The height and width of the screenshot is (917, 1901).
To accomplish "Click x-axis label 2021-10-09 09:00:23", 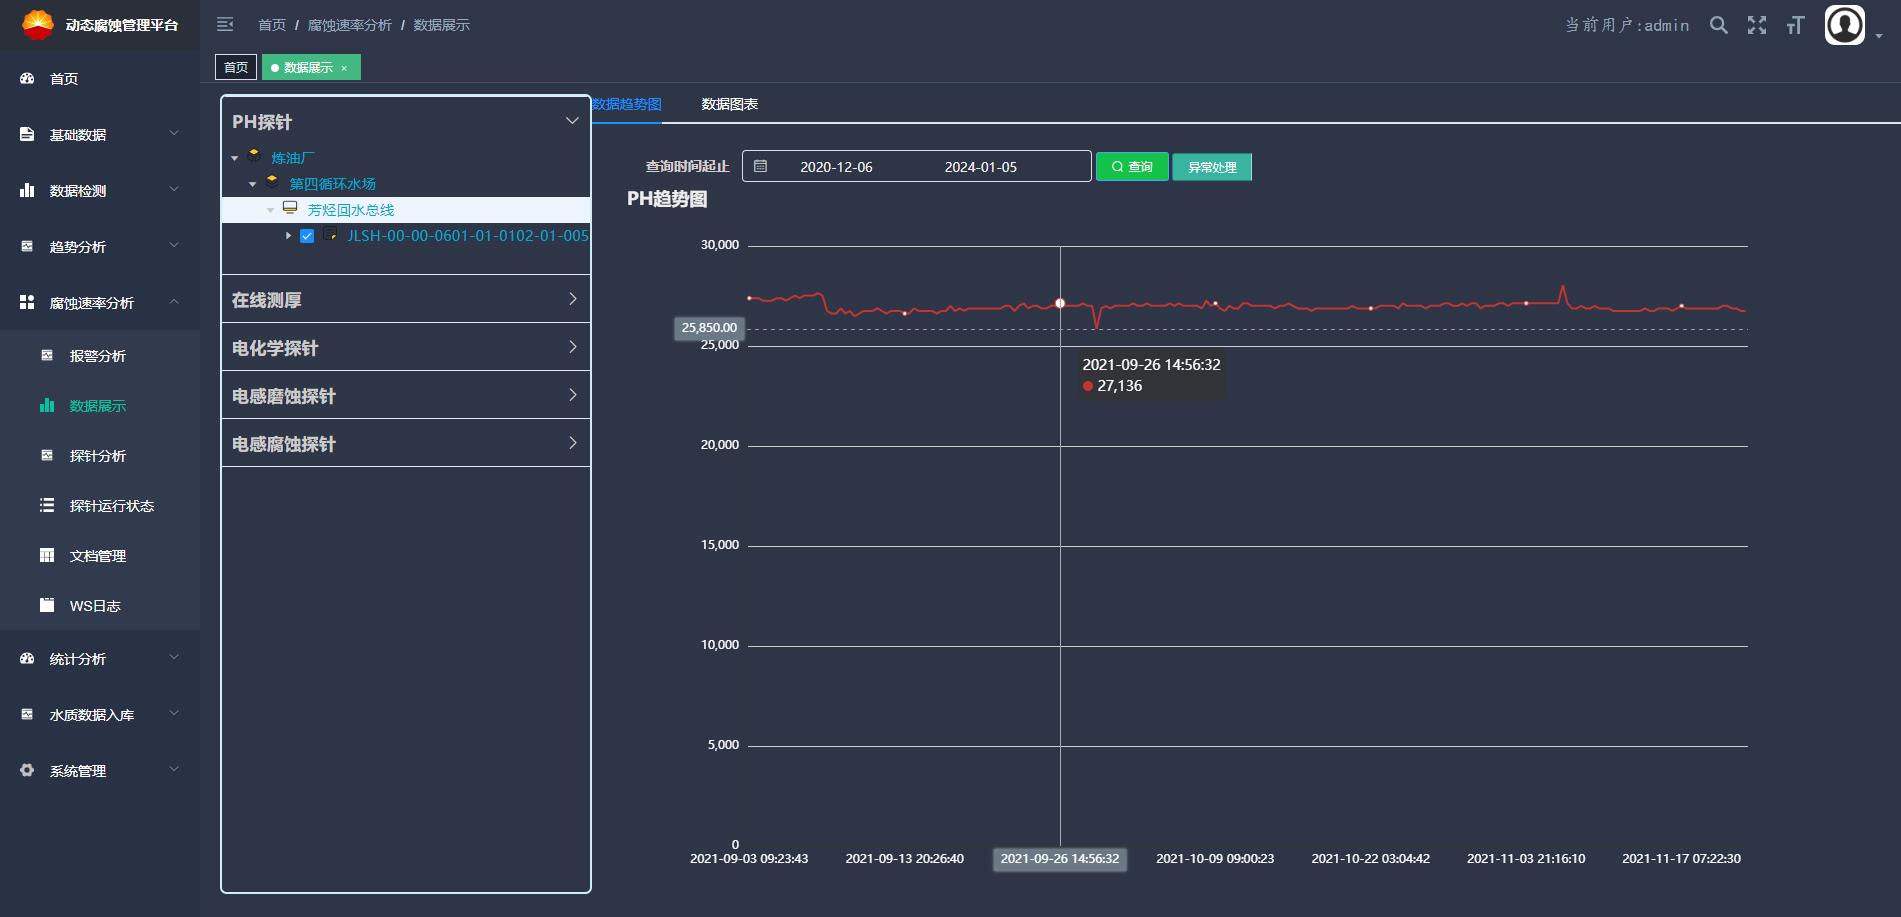I will click(1215, 859).
